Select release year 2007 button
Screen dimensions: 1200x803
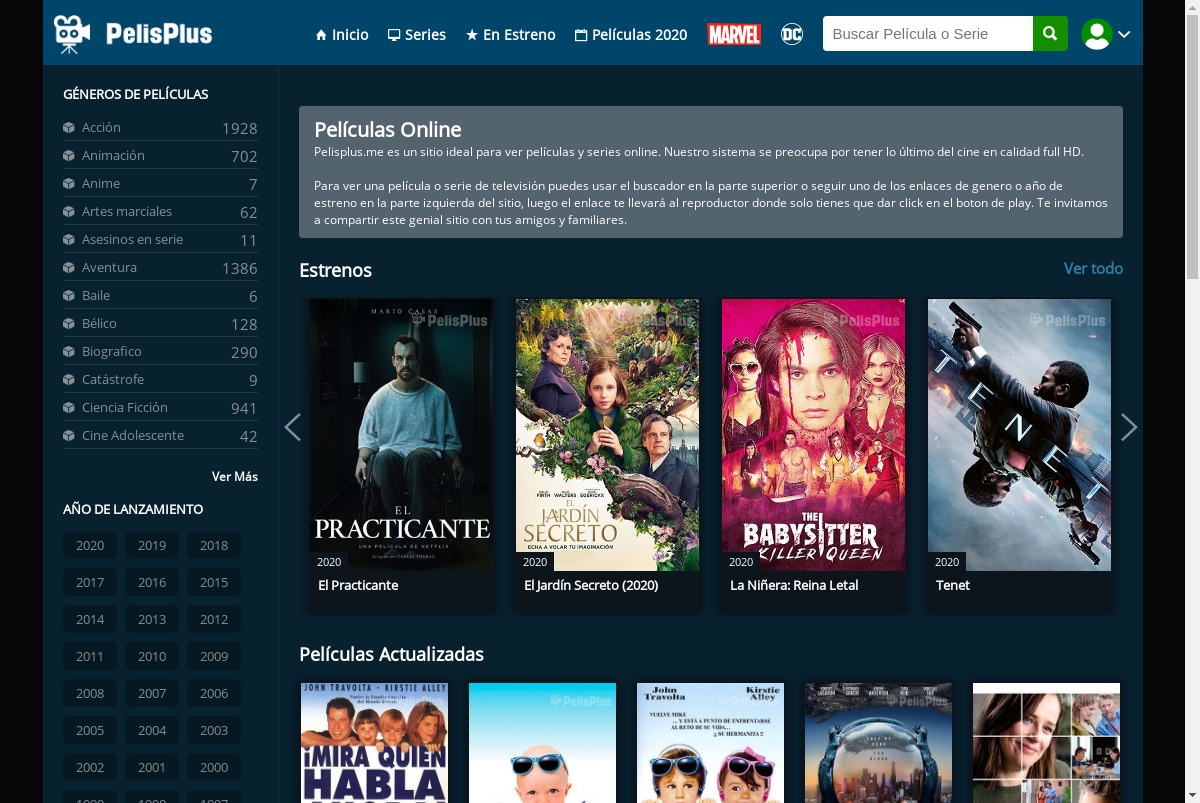tap(152, 693)
